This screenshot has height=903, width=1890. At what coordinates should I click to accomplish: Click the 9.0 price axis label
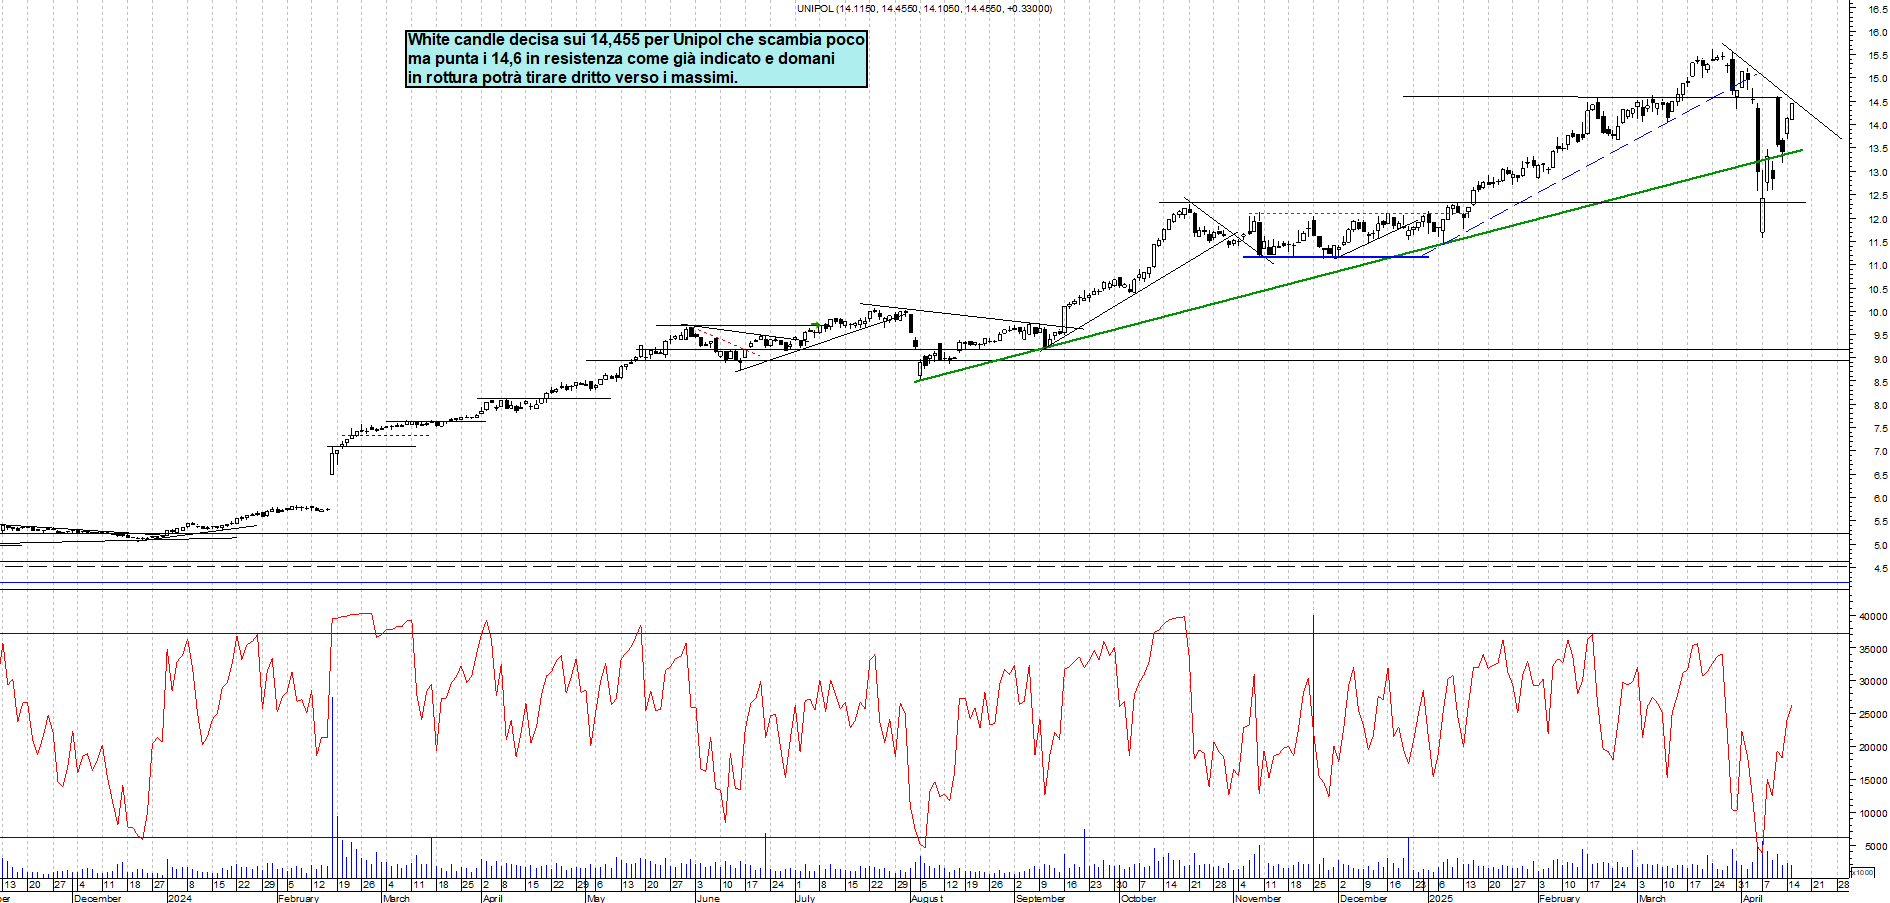(x=1880, y=359)
